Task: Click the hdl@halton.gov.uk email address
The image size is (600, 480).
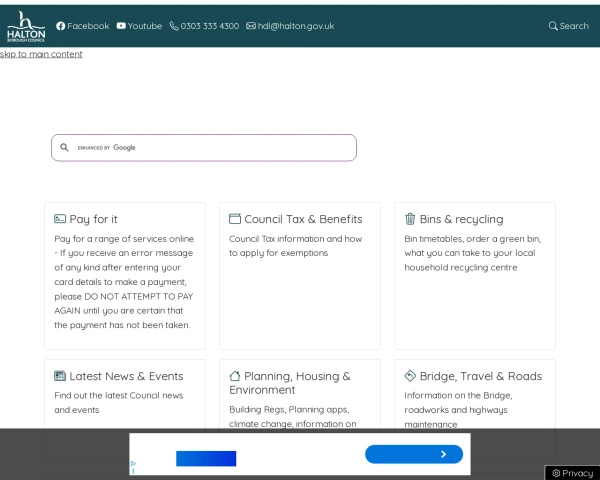Action: click(x=296, y=26)
